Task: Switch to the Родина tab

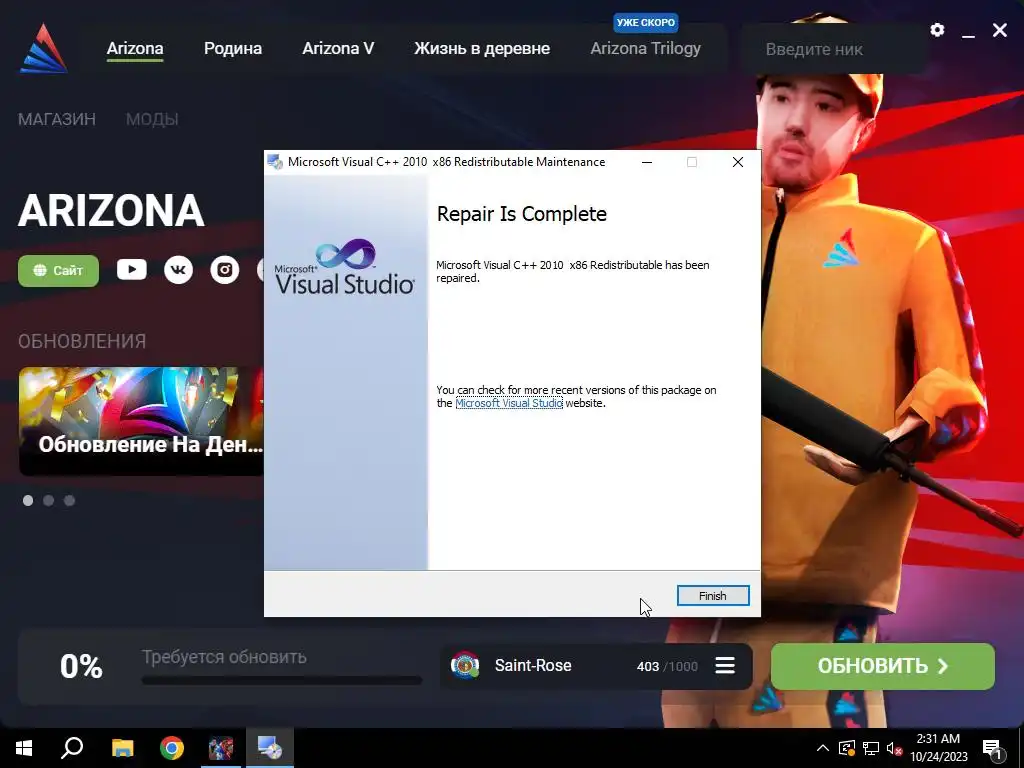Action: click(x=232, y=48)
